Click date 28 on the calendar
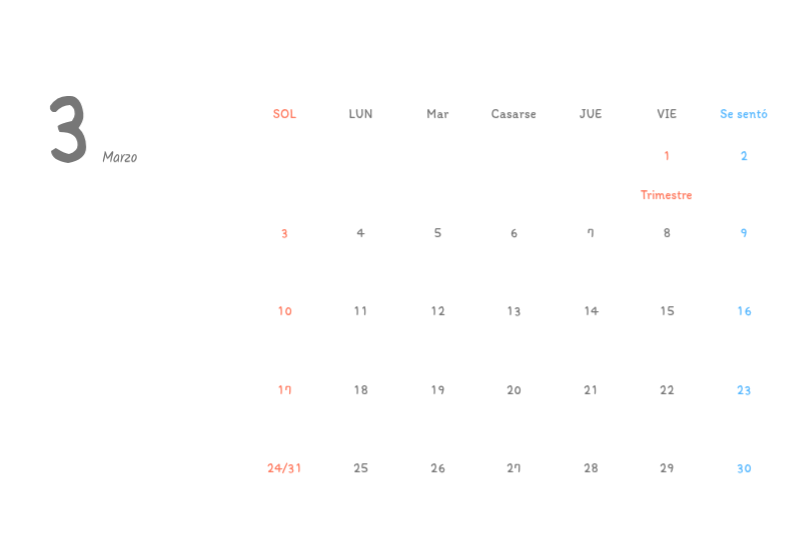Viewport: 800px width, 549px height. [591, 468]
